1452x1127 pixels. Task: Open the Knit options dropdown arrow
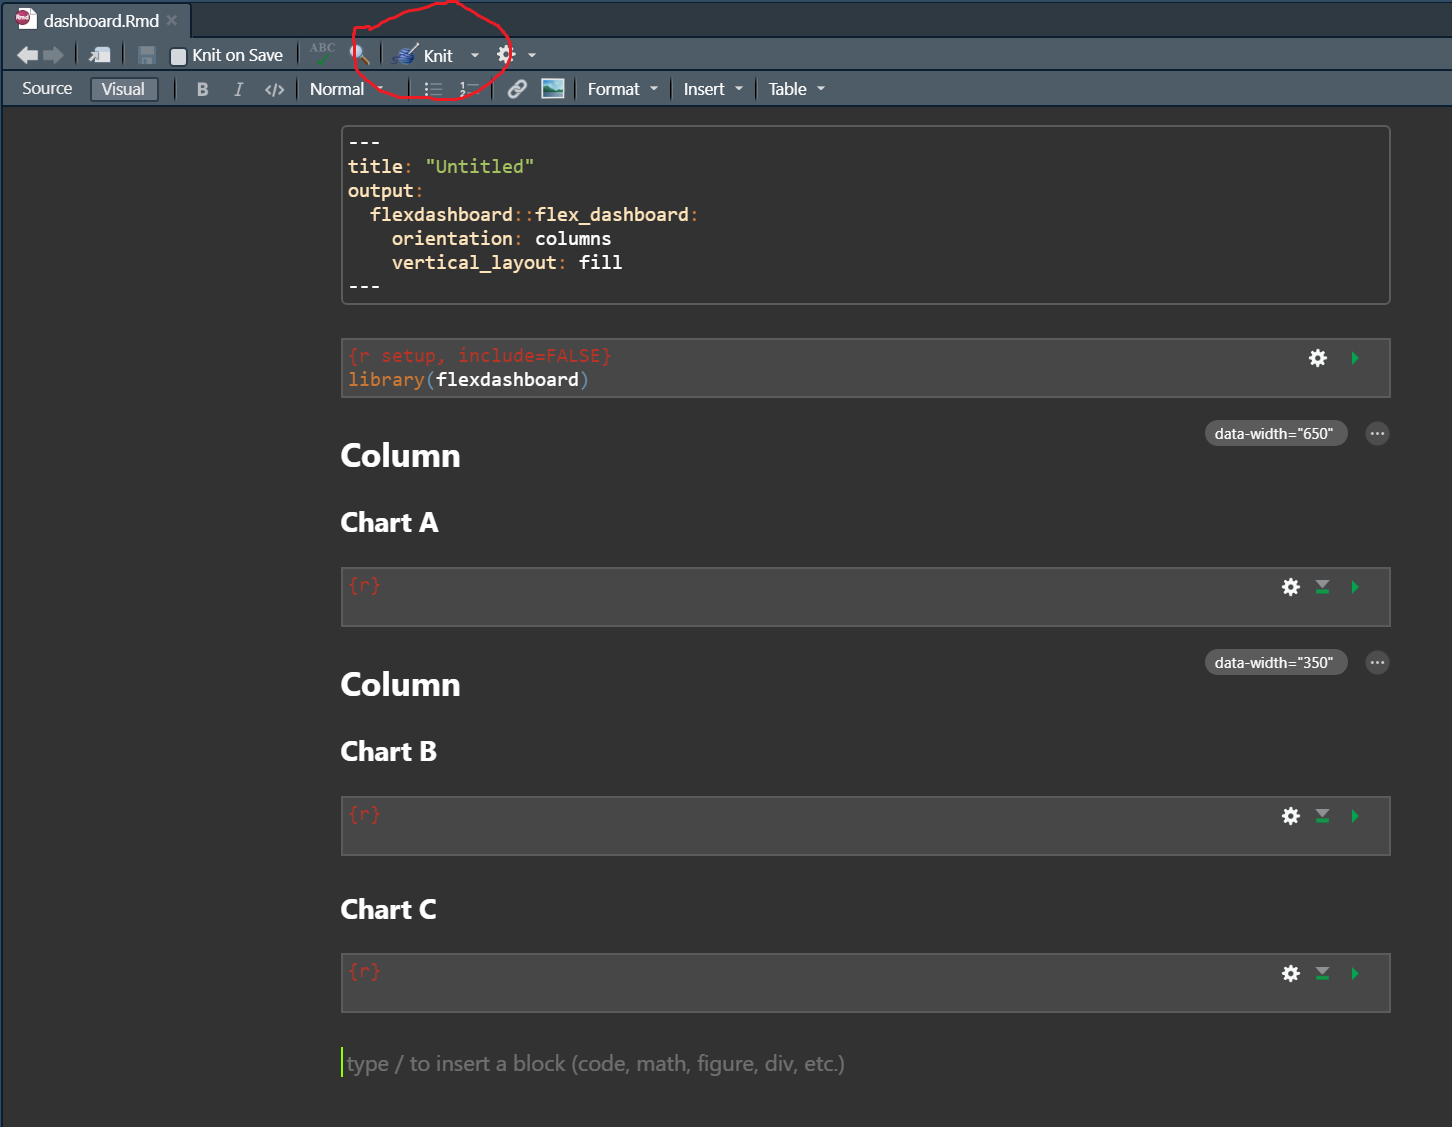475,56
